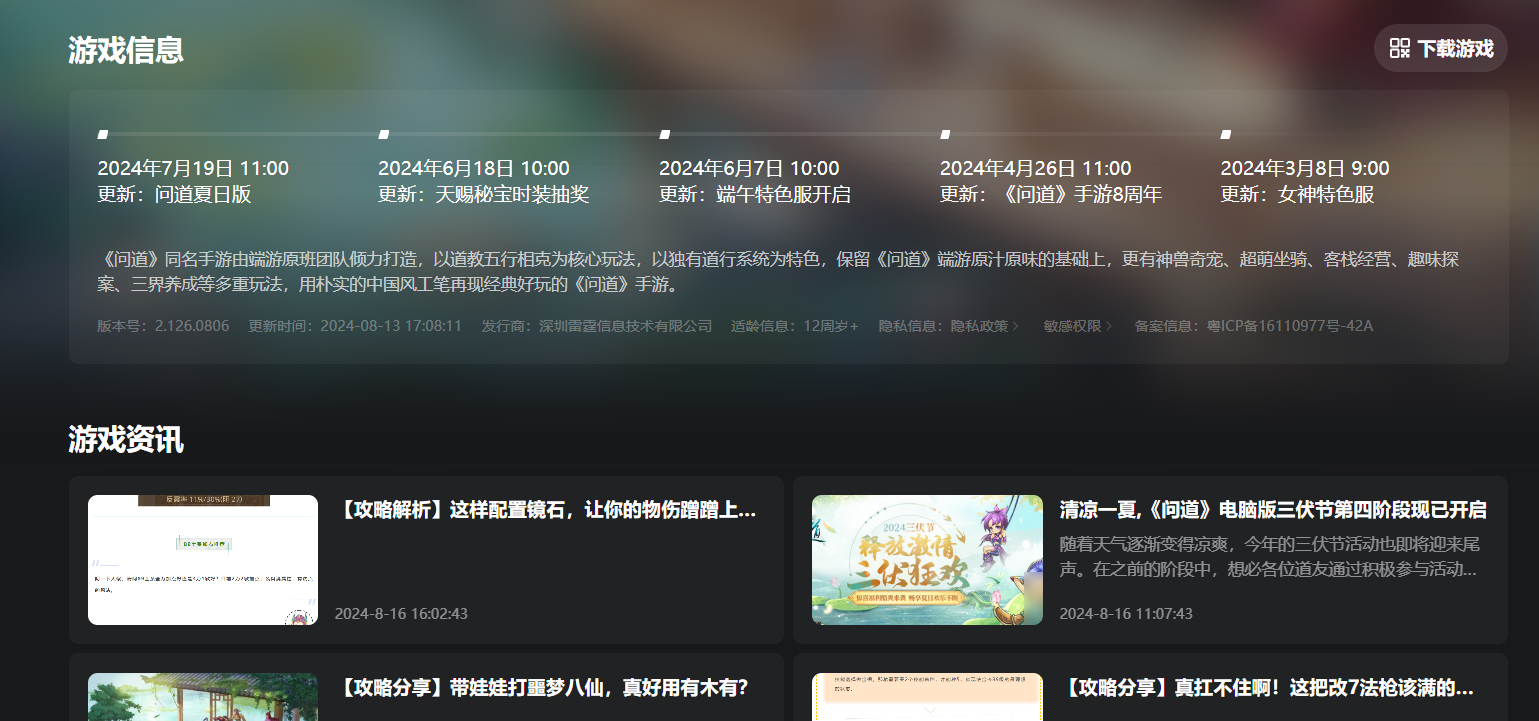
Task: Open the 隐私政策 privacy policy link
Action: coord(979,326)
